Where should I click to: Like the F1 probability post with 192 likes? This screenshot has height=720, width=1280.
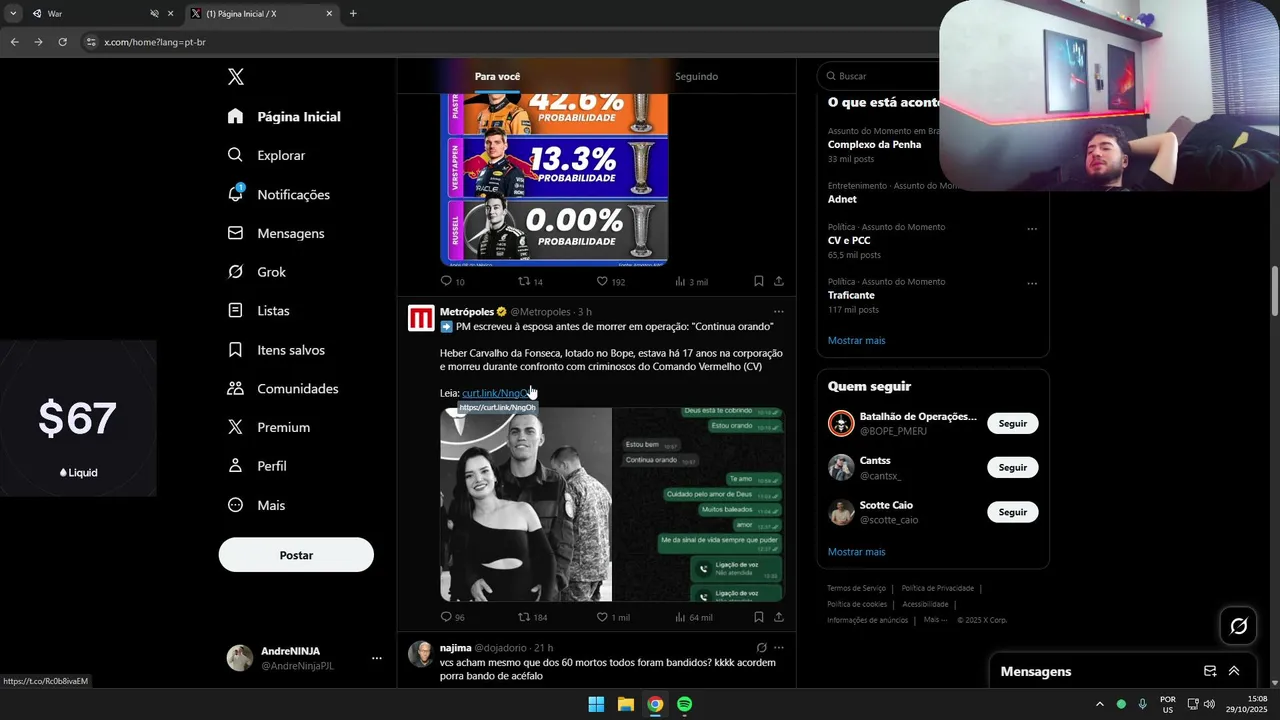tap(602, 282)
